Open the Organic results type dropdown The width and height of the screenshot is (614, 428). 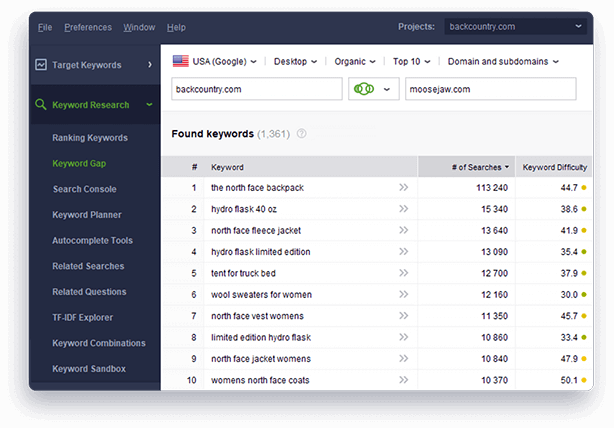[355, 61]
